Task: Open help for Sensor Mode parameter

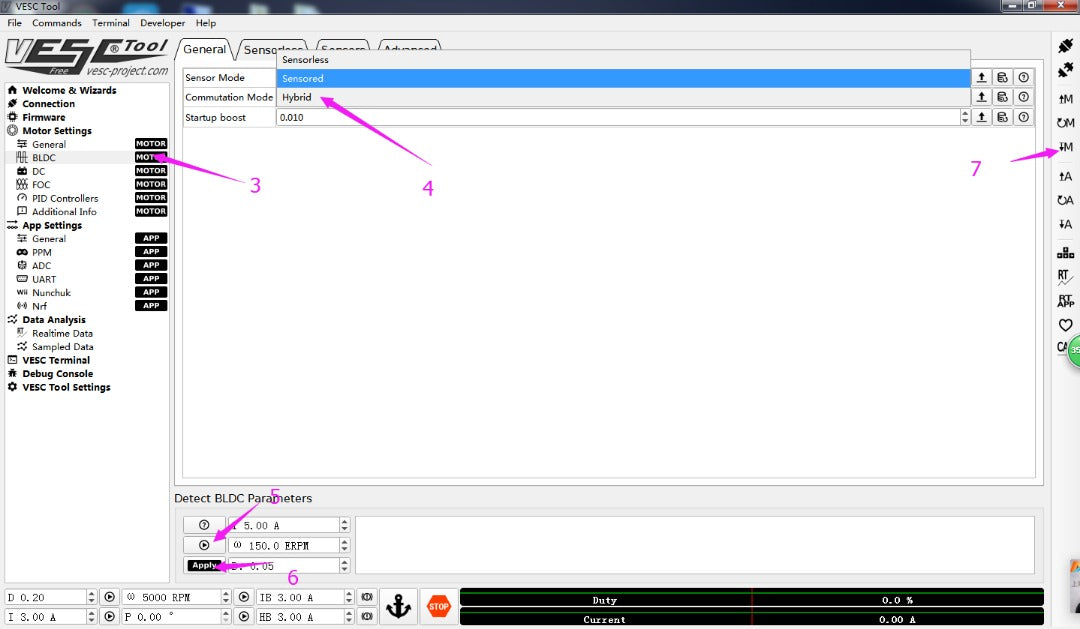Action: click(x=1024, y=78)
